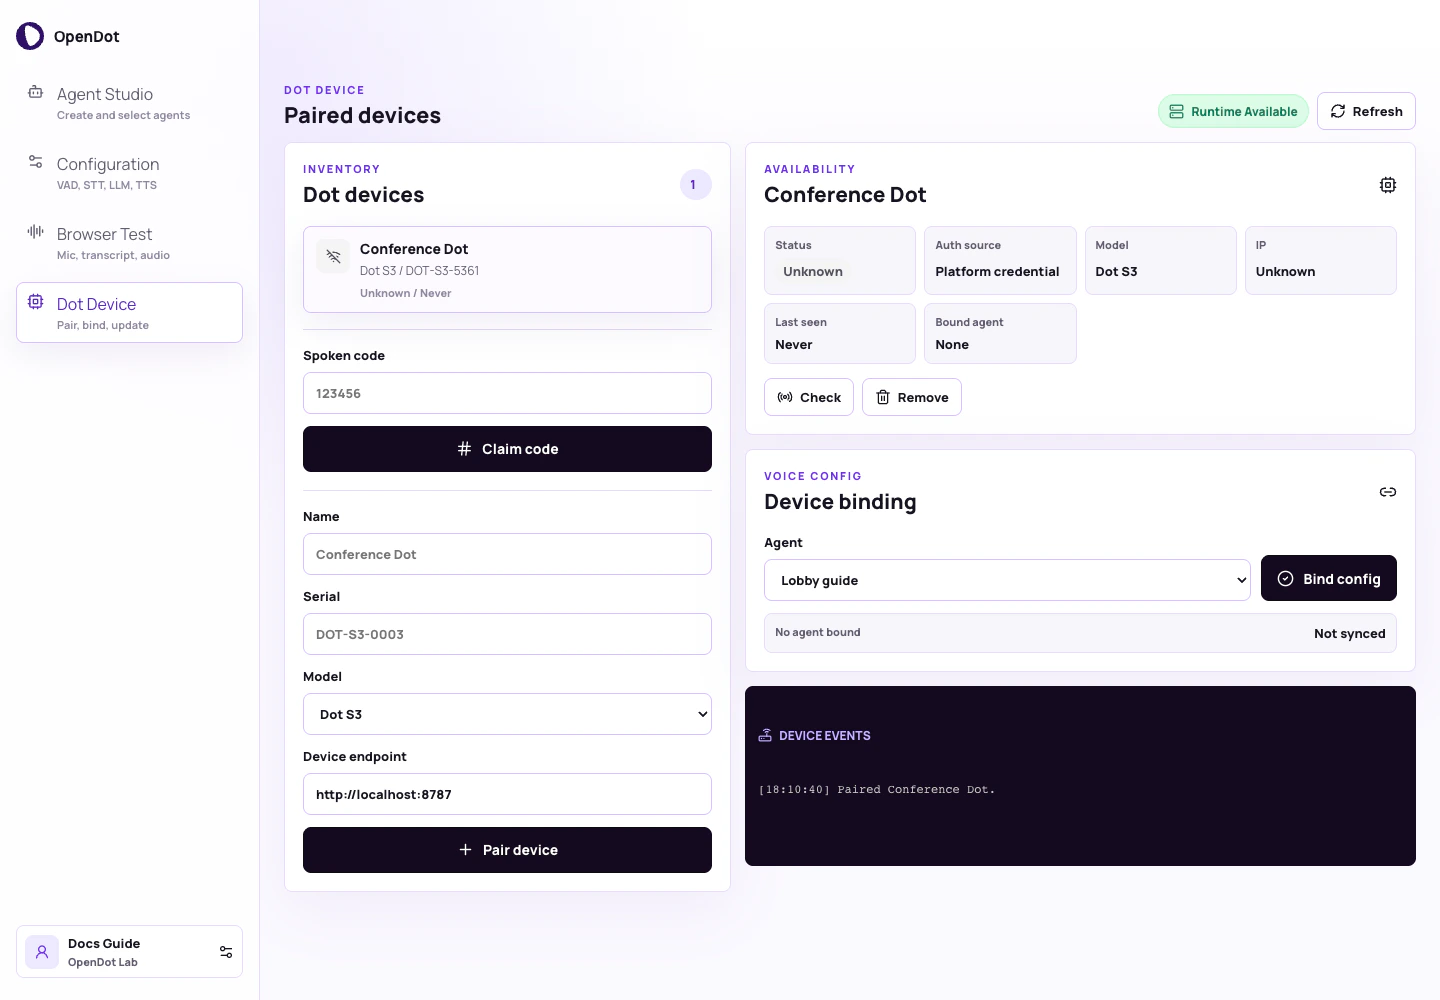The width and height of the screenshot is (1440, 1000).
Task: Go to Browser Test page
Action: click(129, 243)
